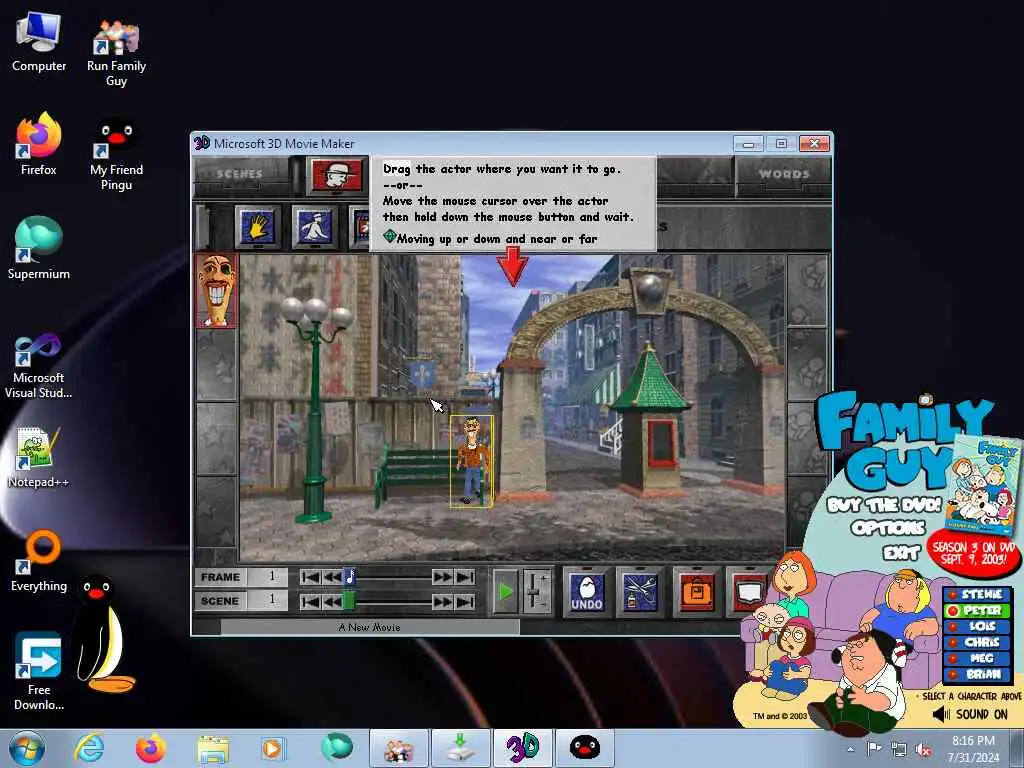1024x768 pixels.
Task: Switch to Pingu taskbar button
Action: coord(584,748)
